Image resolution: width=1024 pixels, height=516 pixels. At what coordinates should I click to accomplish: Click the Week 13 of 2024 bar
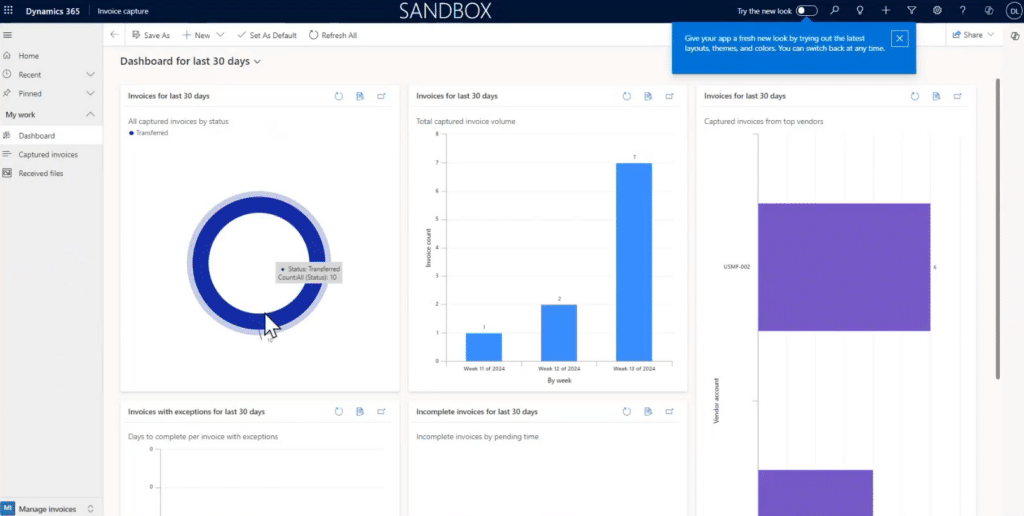point(633,262)
